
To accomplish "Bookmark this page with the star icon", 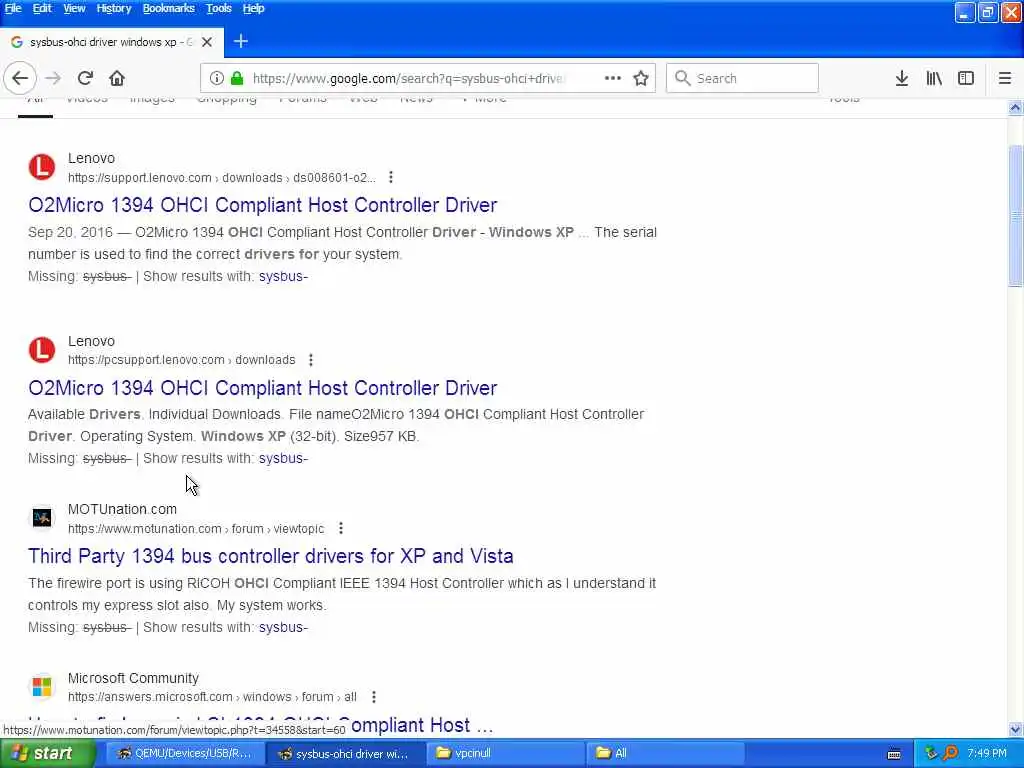I will coord(641,78).
